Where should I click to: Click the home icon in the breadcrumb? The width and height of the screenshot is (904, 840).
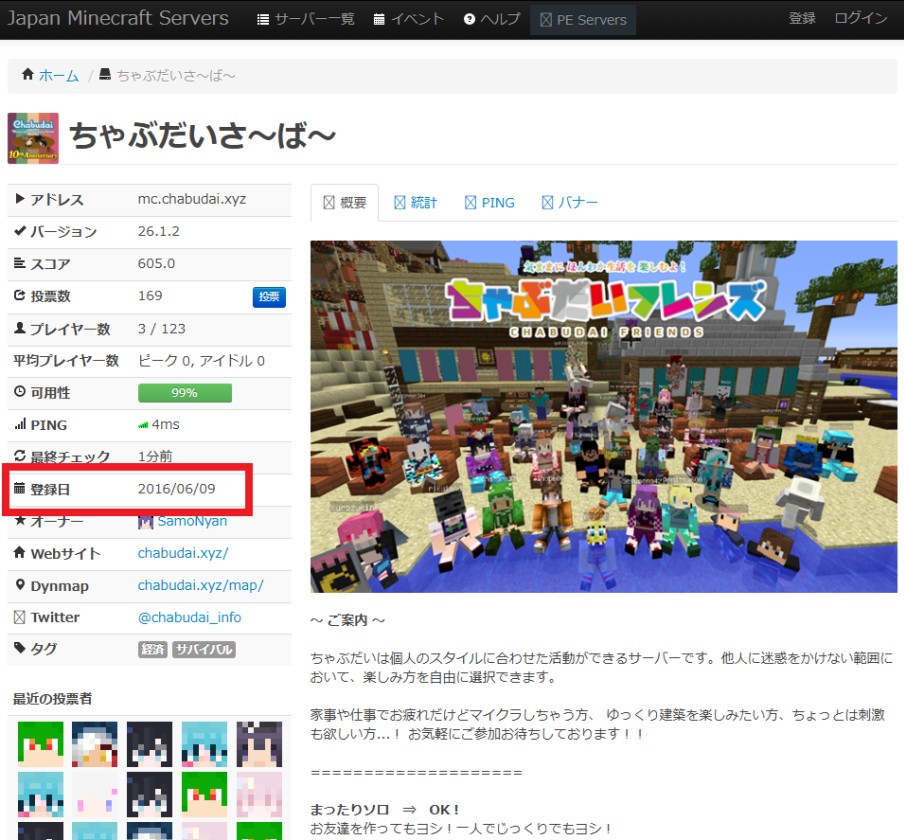tap(28, 74)
